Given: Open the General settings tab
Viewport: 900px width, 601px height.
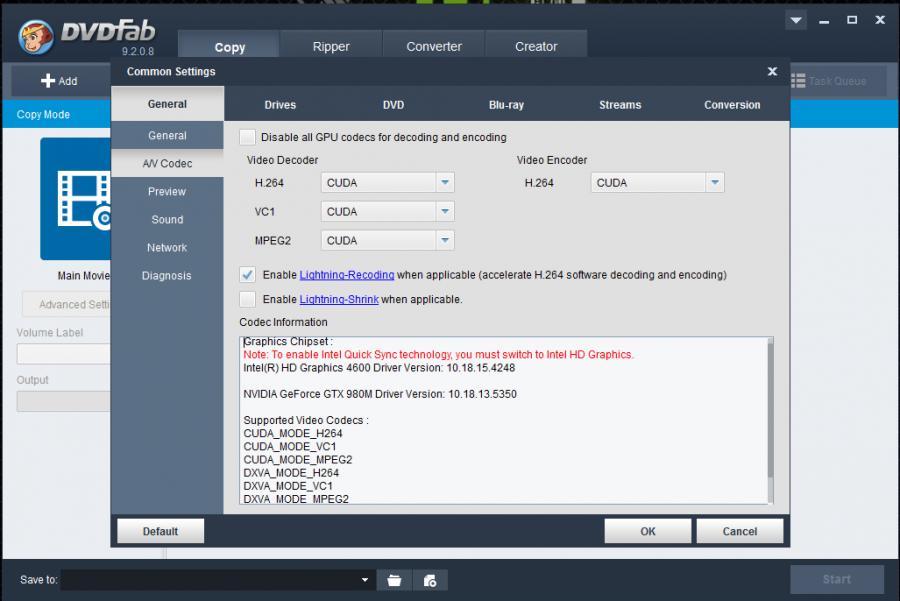Looking at the screenshot, I should [167, 104].
